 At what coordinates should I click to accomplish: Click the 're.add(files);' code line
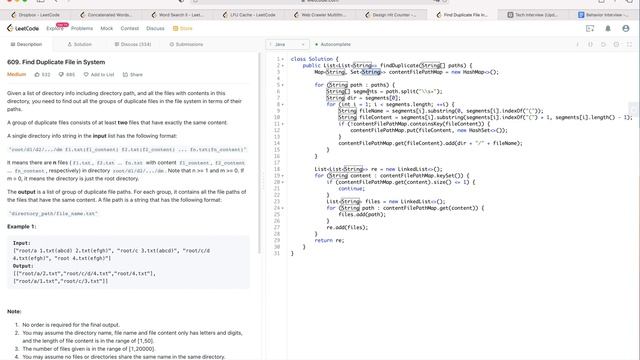[347, 227]
